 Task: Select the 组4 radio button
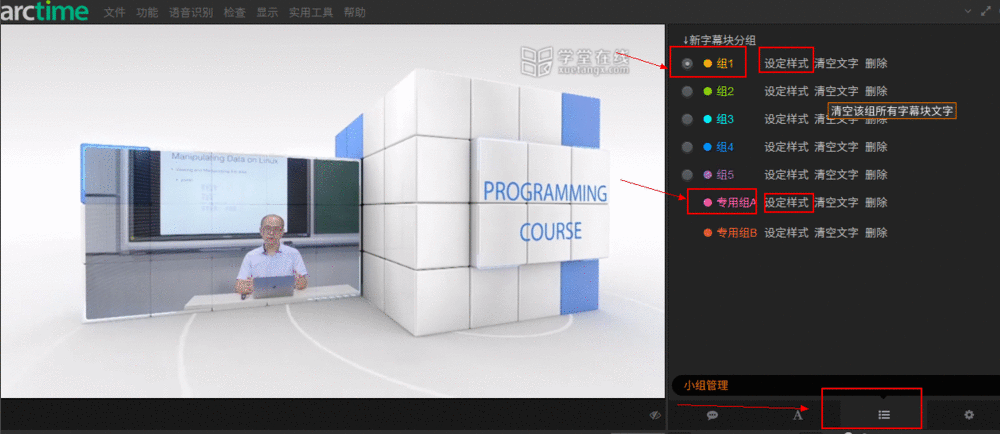point(687,147)
